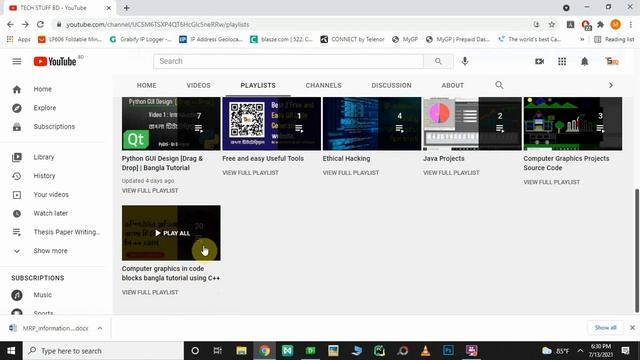
Task: Click the search magnifier button
Action: [438, 61]
